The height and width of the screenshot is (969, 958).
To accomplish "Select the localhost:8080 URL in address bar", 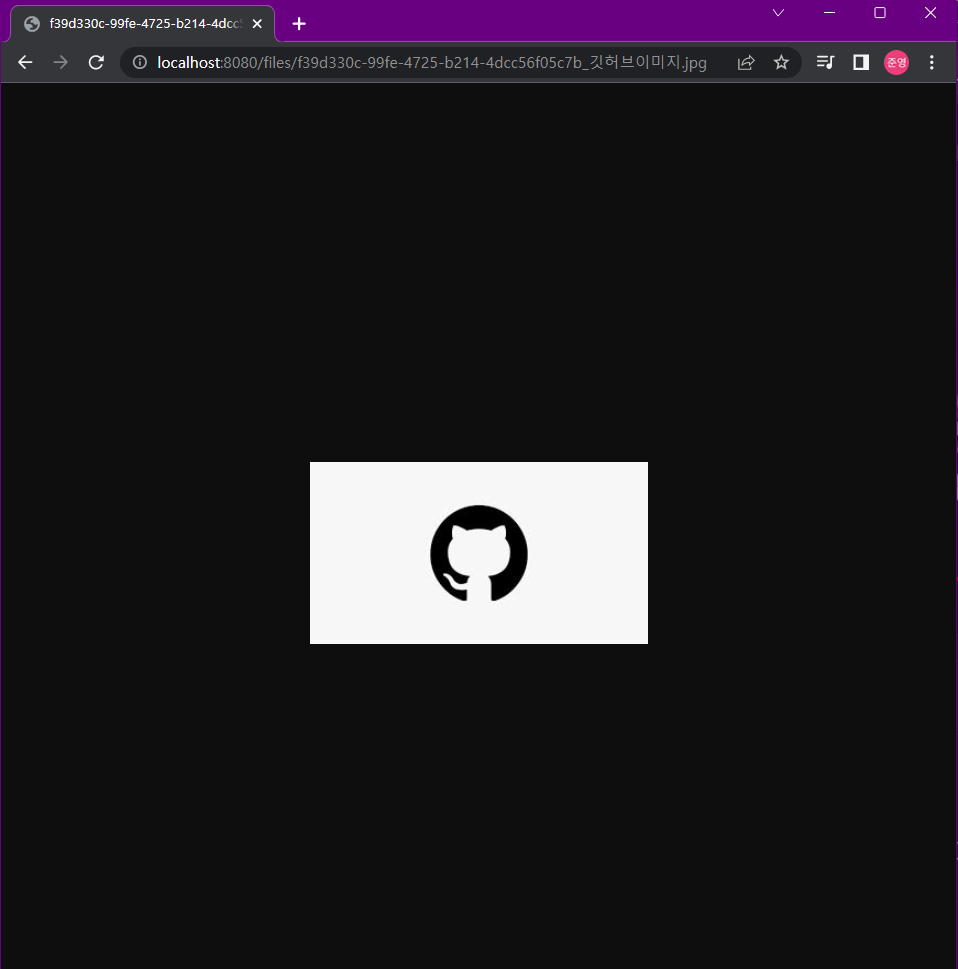I will click(431, 62).
